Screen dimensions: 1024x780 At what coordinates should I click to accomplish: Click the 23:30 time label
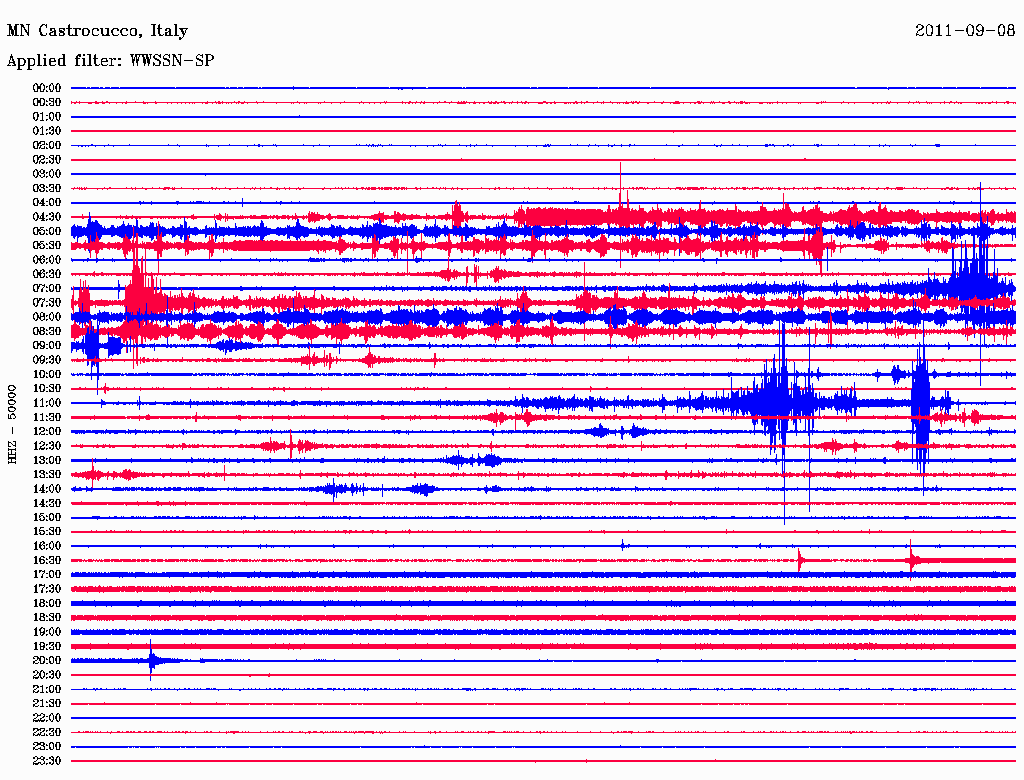[46, 761]
